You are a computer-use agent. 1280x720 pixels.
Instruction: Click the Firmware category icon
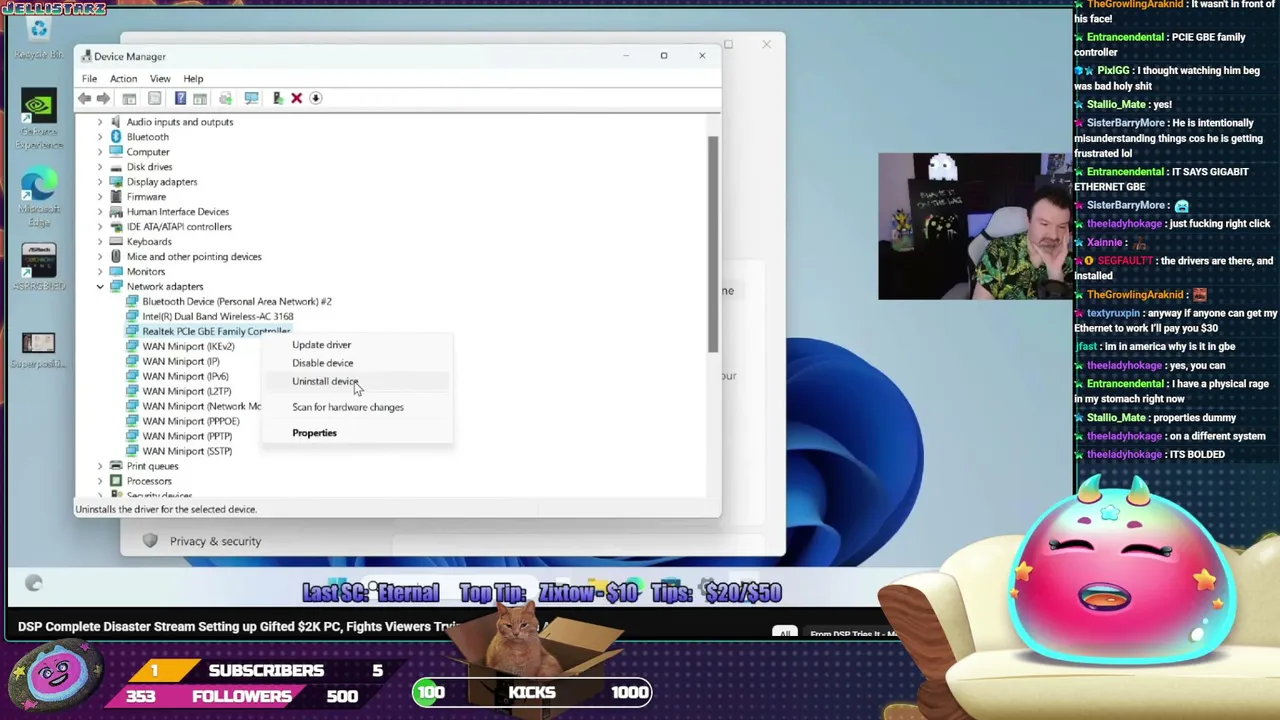[116, 197]
